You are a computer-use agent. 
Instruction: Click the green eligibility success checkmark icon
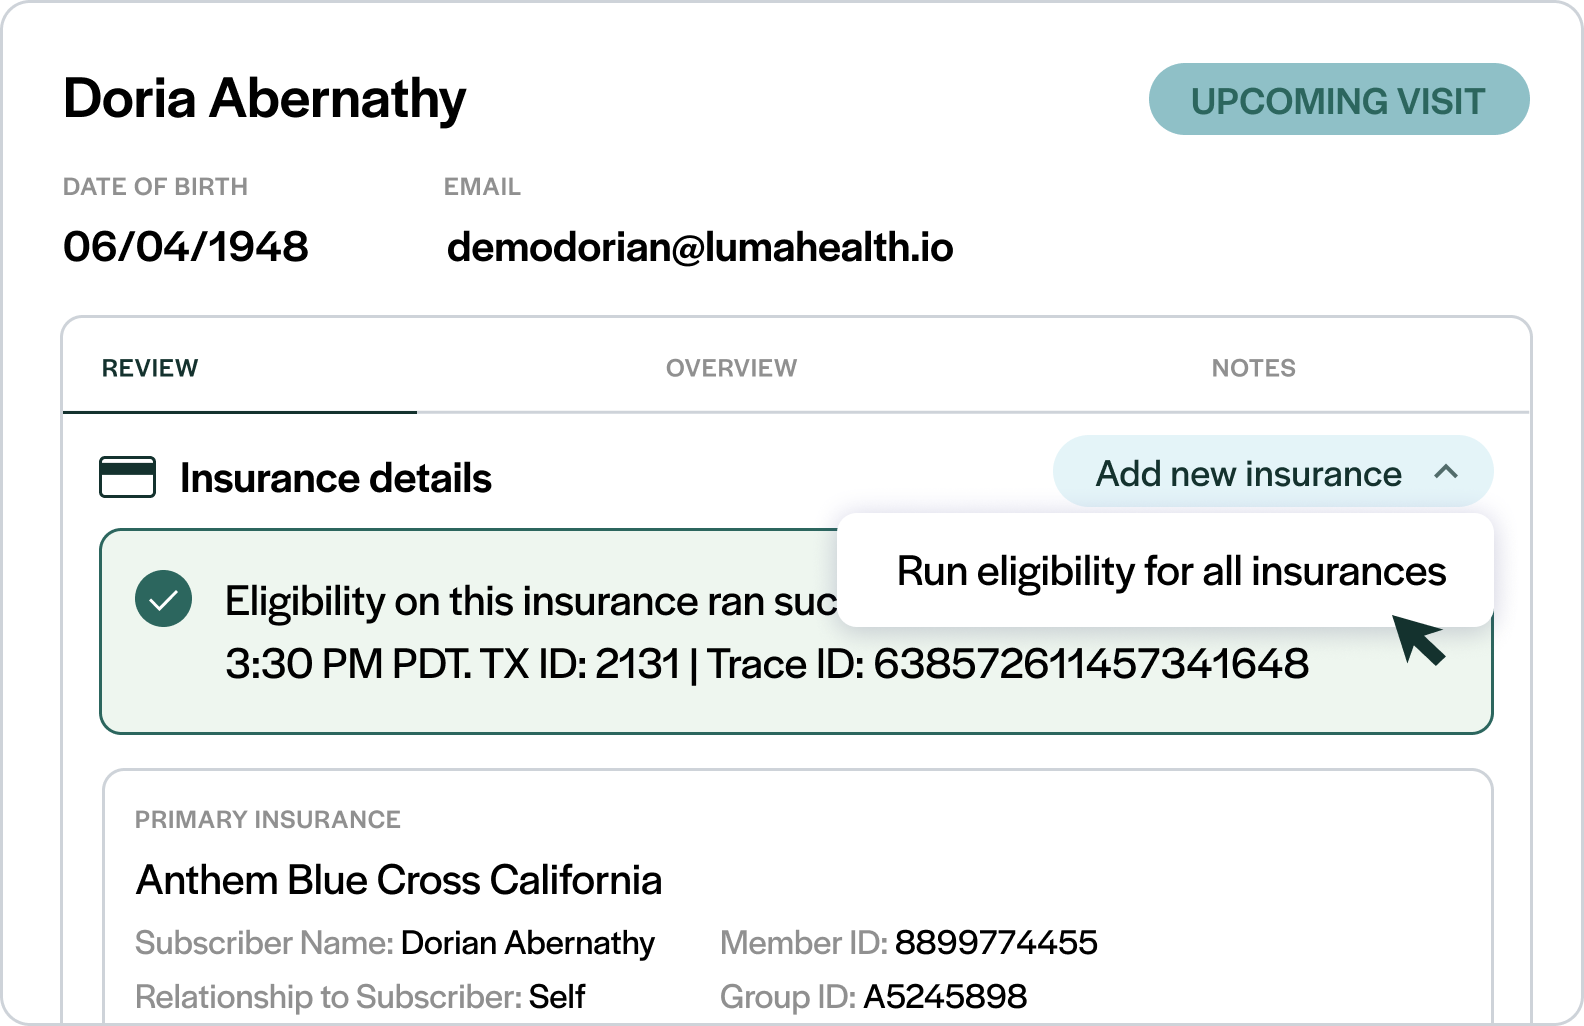coord(163,599)
